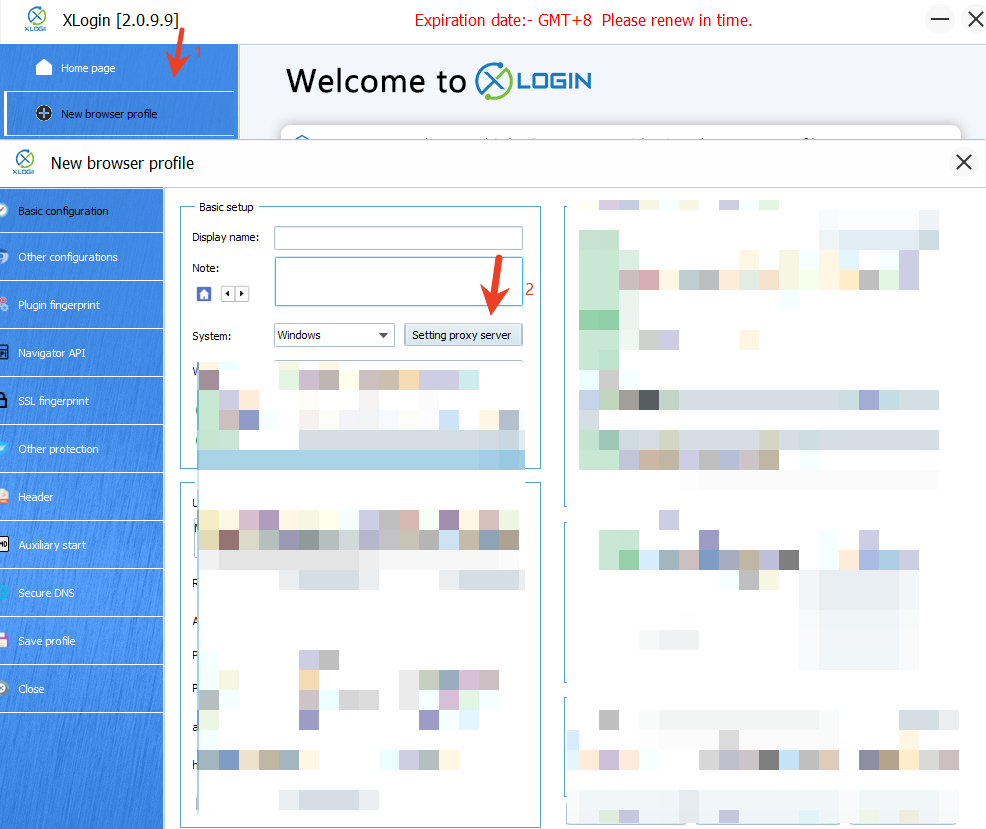
Task: Open the Other protection section
Action: (81, 449)
